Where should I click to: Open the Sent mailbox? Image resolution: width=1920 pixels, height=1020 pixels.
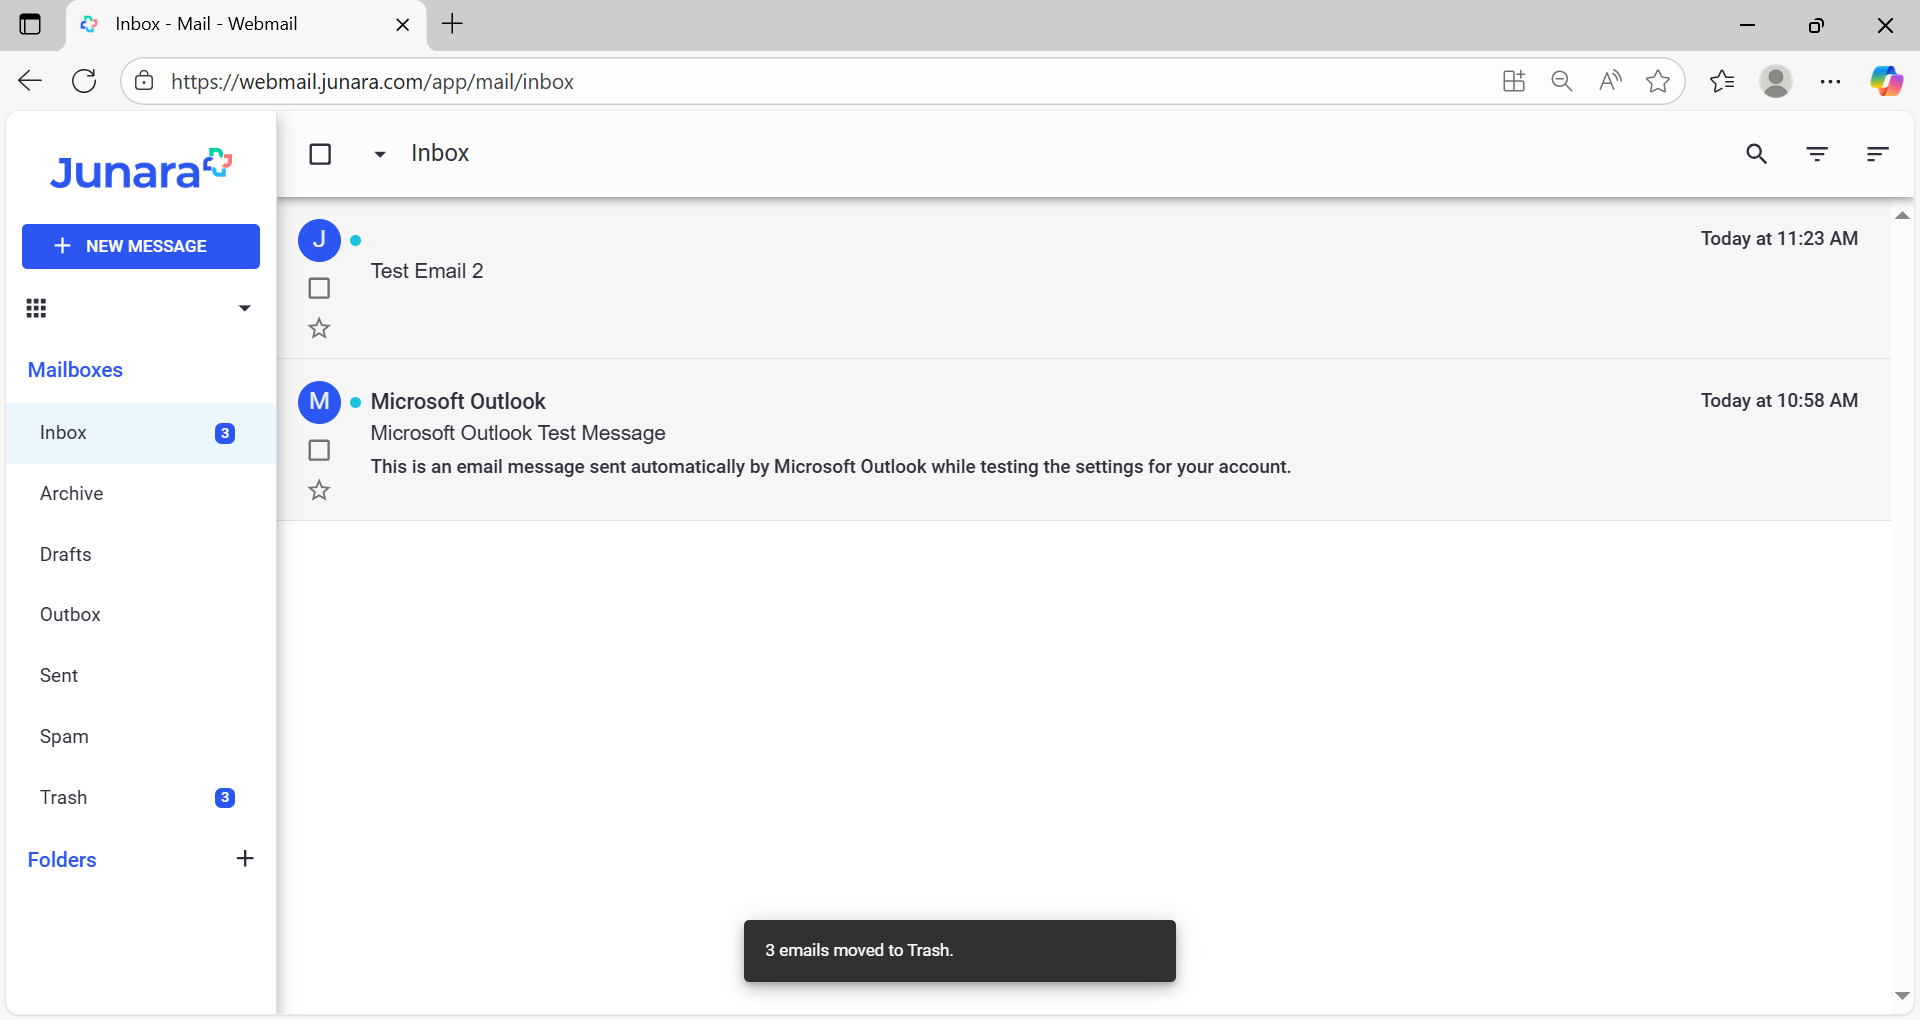click(141, 676)
